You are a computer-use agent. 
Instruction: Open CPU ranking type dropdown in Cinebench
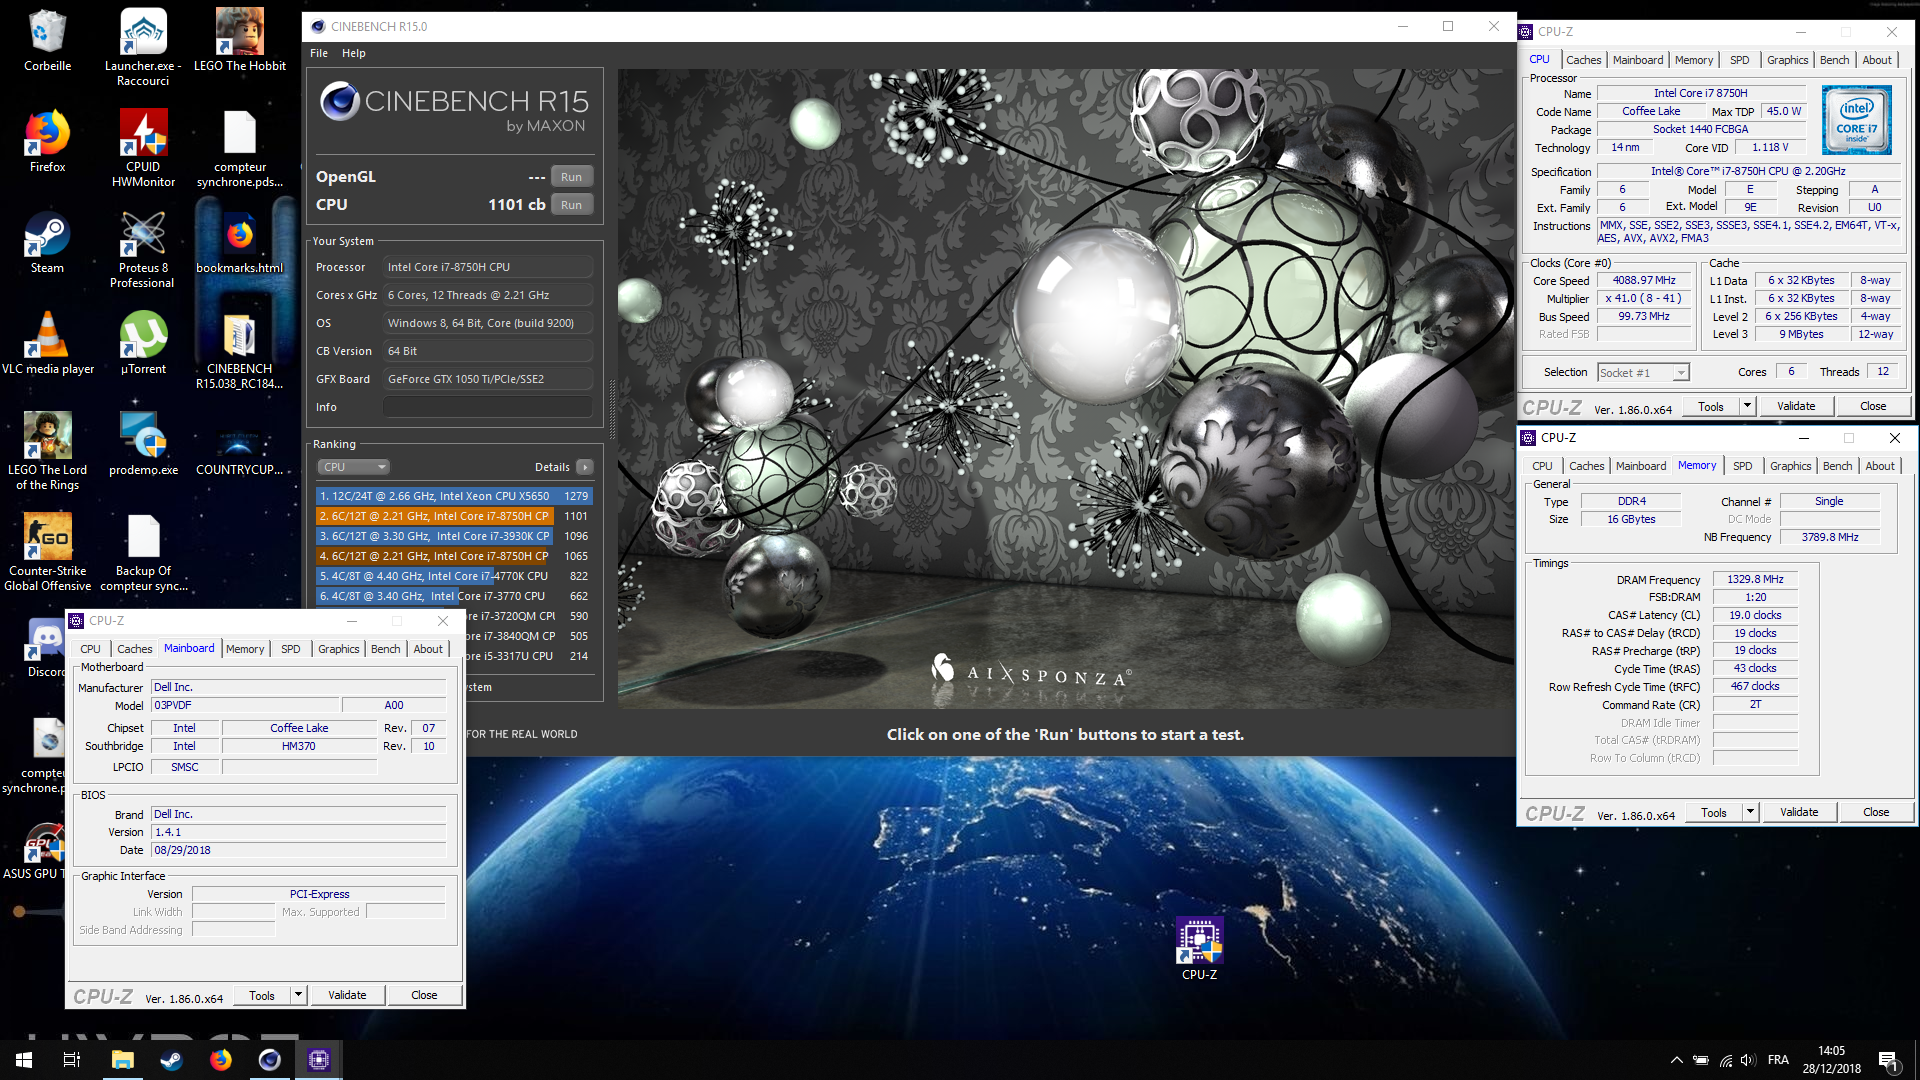click(x=354, y=467)
